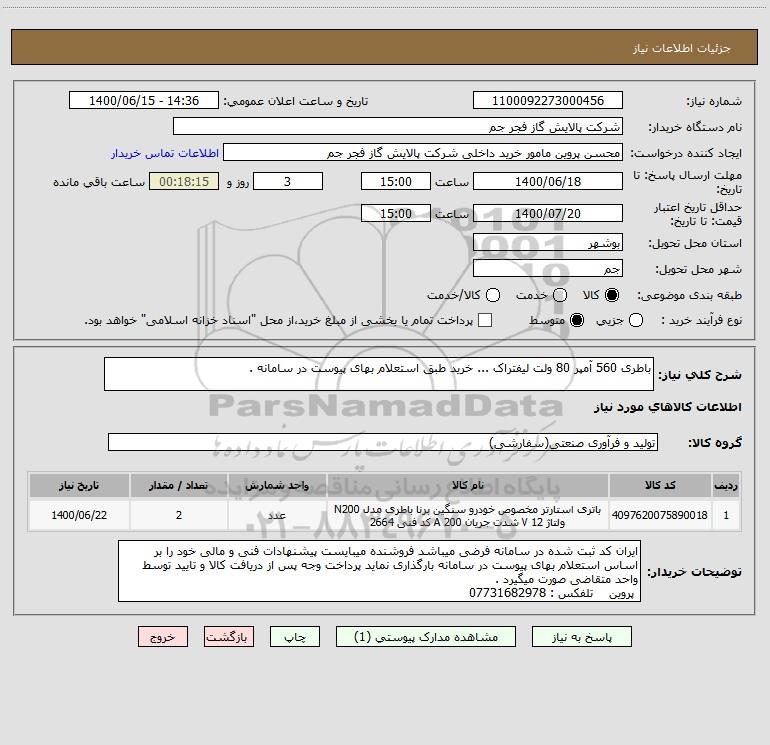Choose the متوسط purchase process option

coord(577,320)
